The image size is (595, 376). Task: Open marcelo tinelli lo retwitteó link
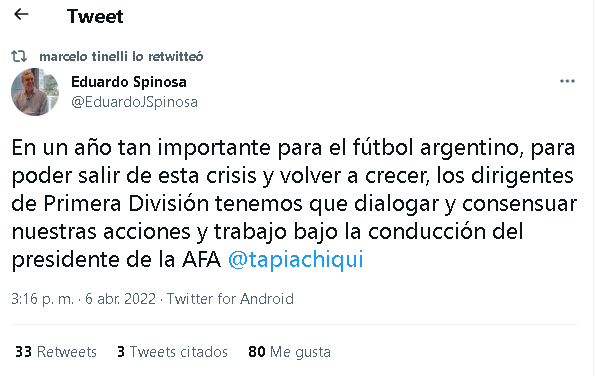(121, 57)
